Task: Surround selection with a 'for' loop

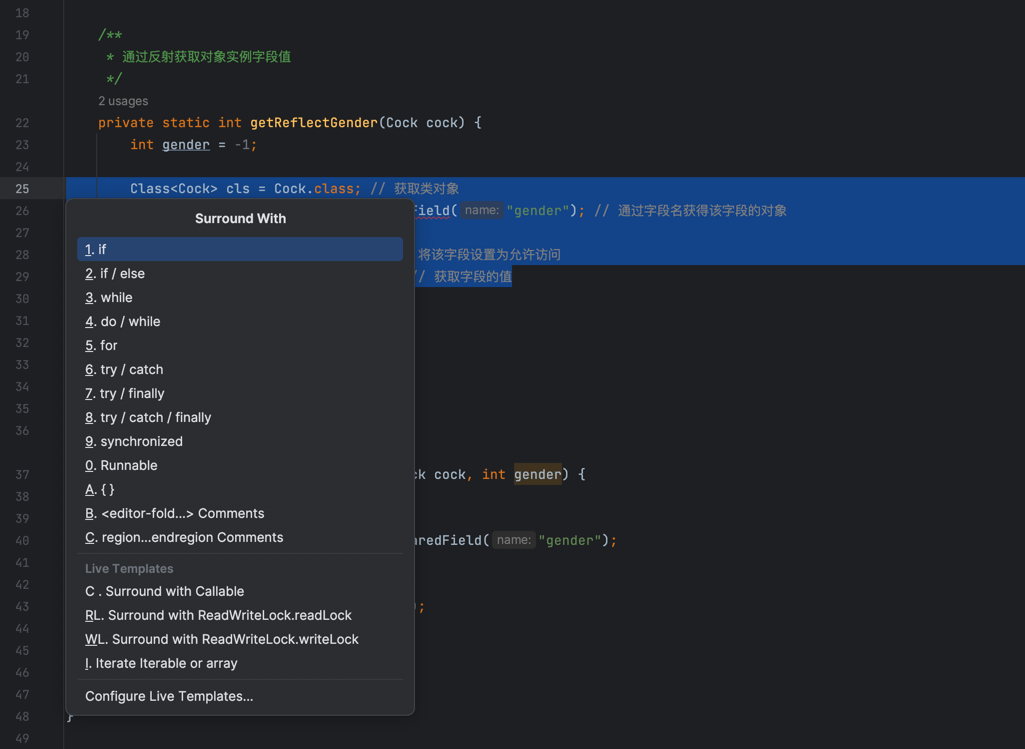Action: [102, 345]
